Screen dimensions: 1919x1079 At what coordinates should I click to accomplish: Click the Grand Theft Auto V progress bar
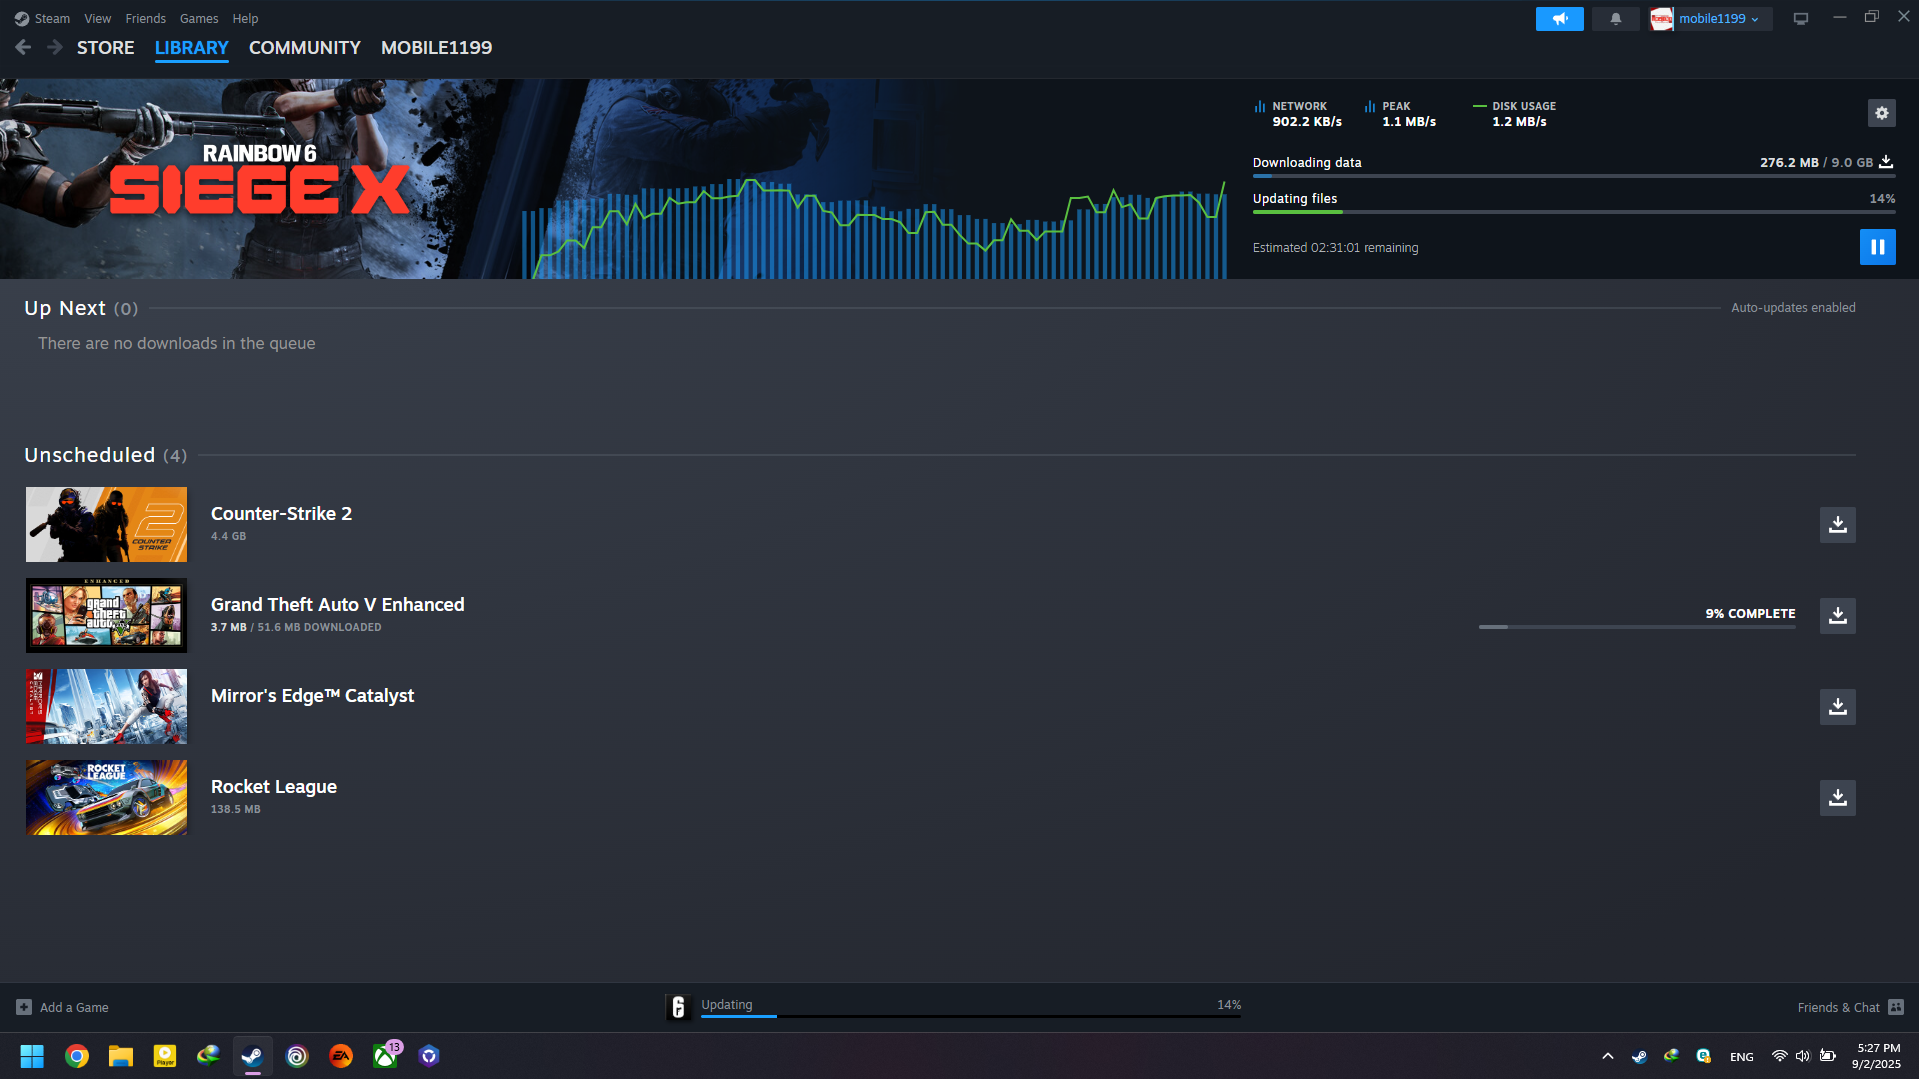click(x=1637, y=627)
